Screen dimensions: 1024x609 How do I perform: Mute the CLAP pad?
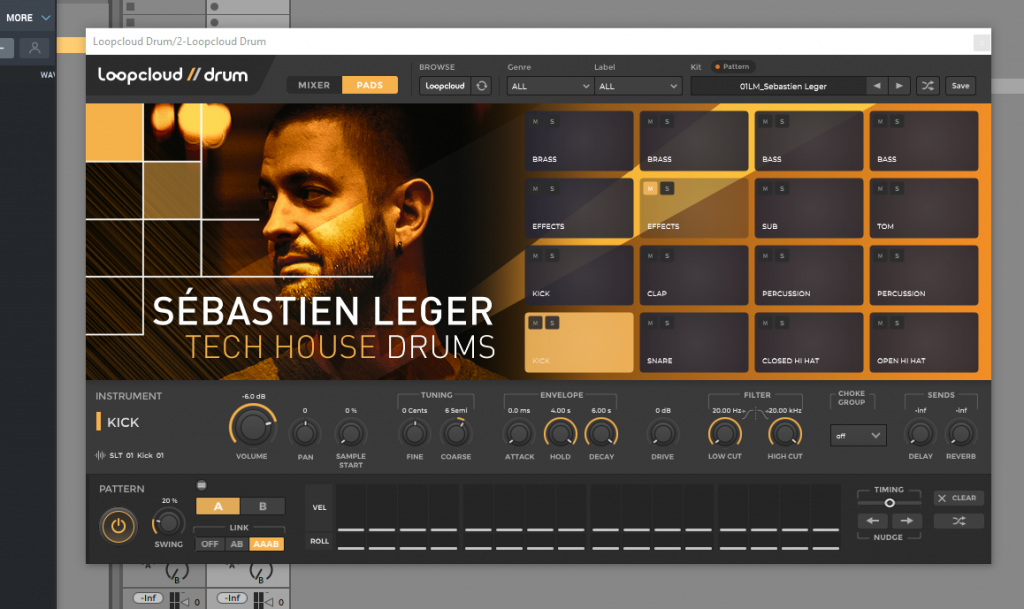(650, 256)
